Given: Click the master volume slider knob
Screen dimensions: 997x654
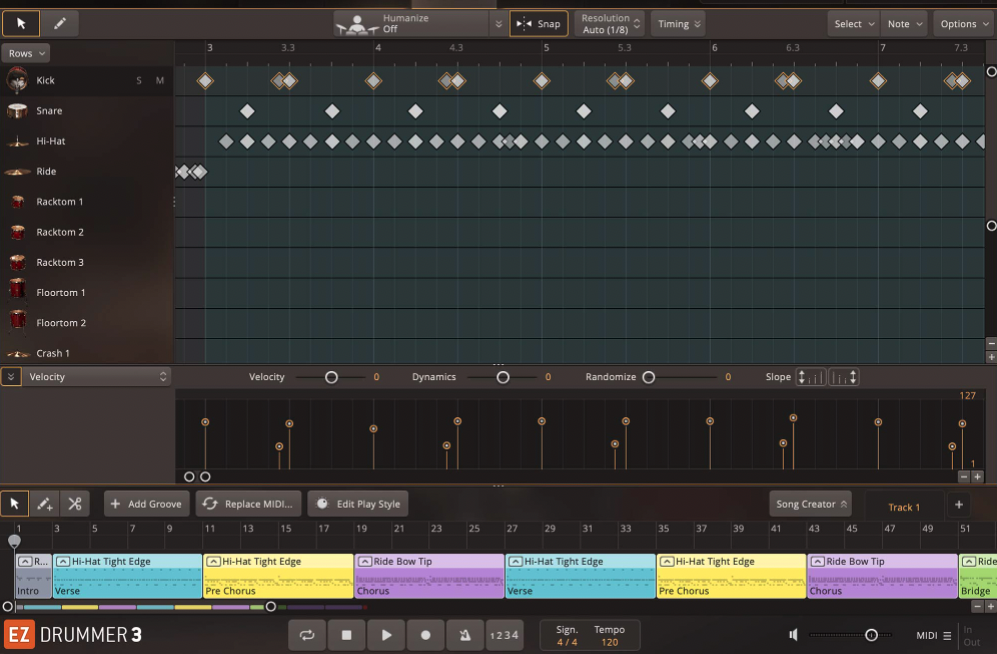Looking at the screenshot, I should 871,635.
